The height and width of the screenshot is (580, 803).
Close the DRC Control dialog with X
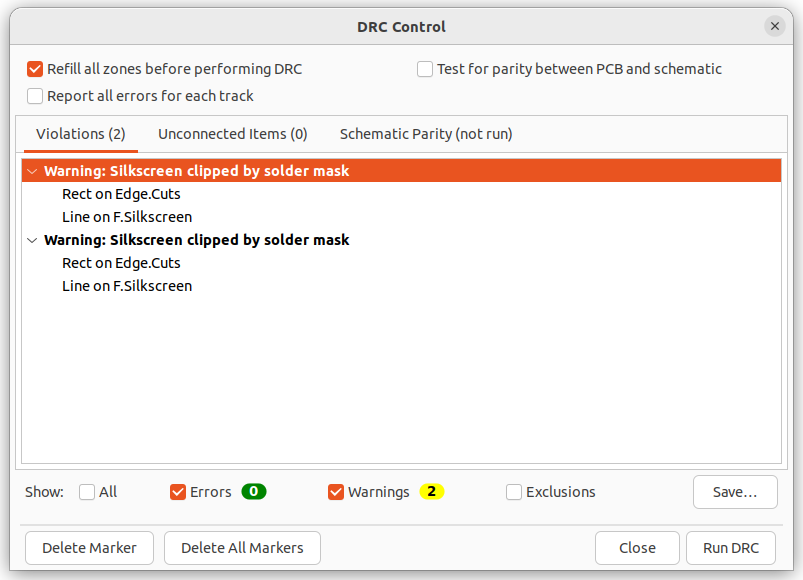774,26
